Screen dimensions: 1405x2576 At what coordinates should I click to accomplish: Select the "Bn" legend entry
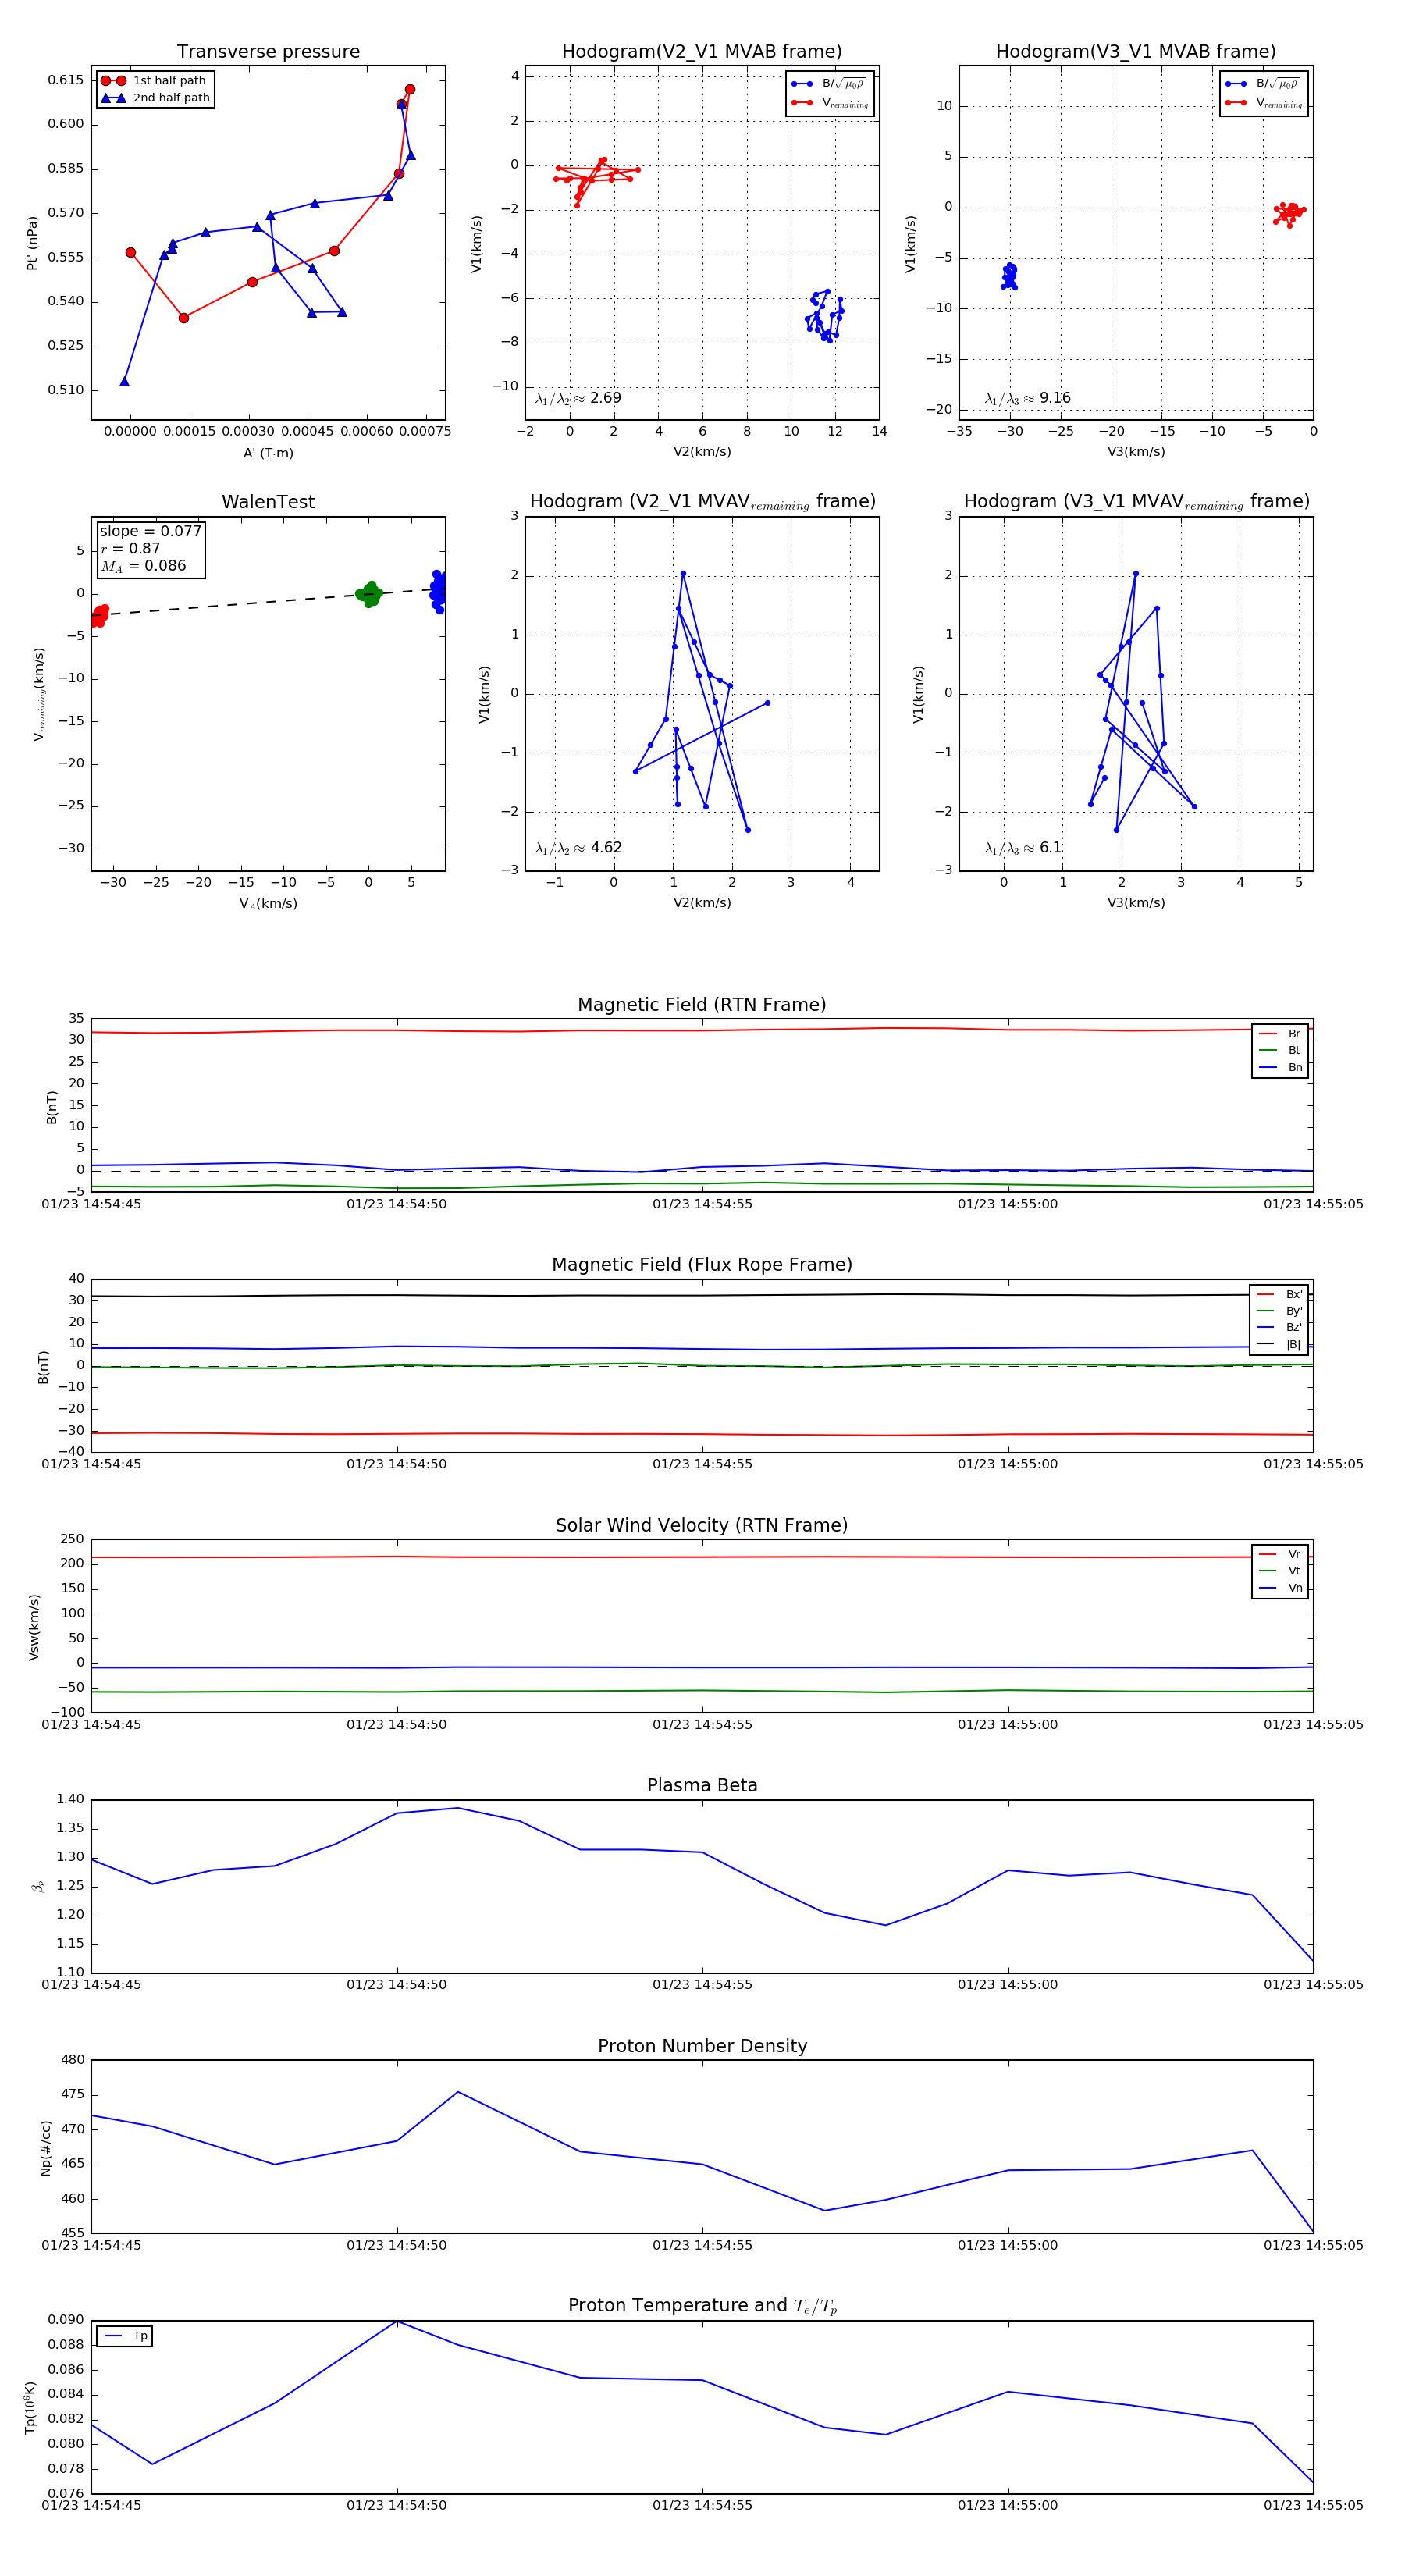point(1280,1067)
